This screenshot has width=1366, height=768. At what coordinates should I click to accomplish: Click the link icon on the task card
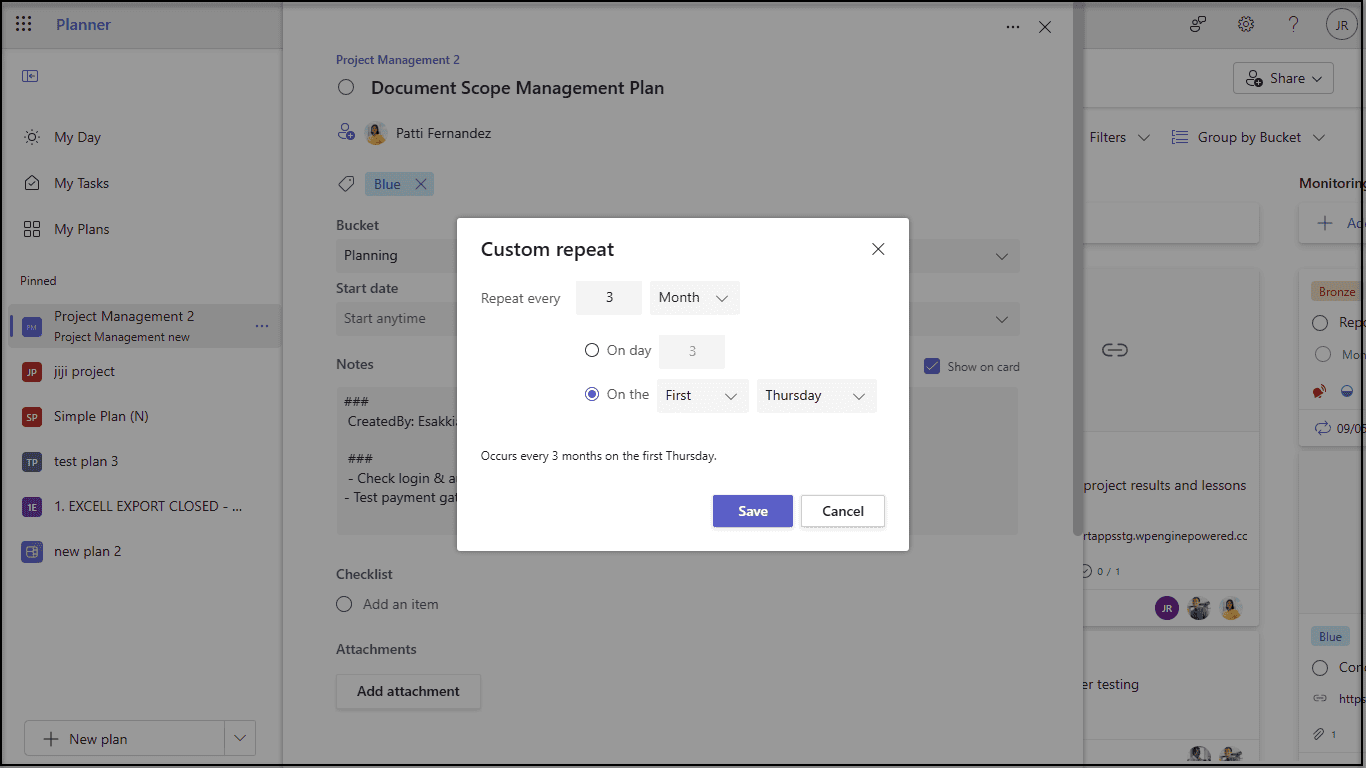click(1115, 350)
